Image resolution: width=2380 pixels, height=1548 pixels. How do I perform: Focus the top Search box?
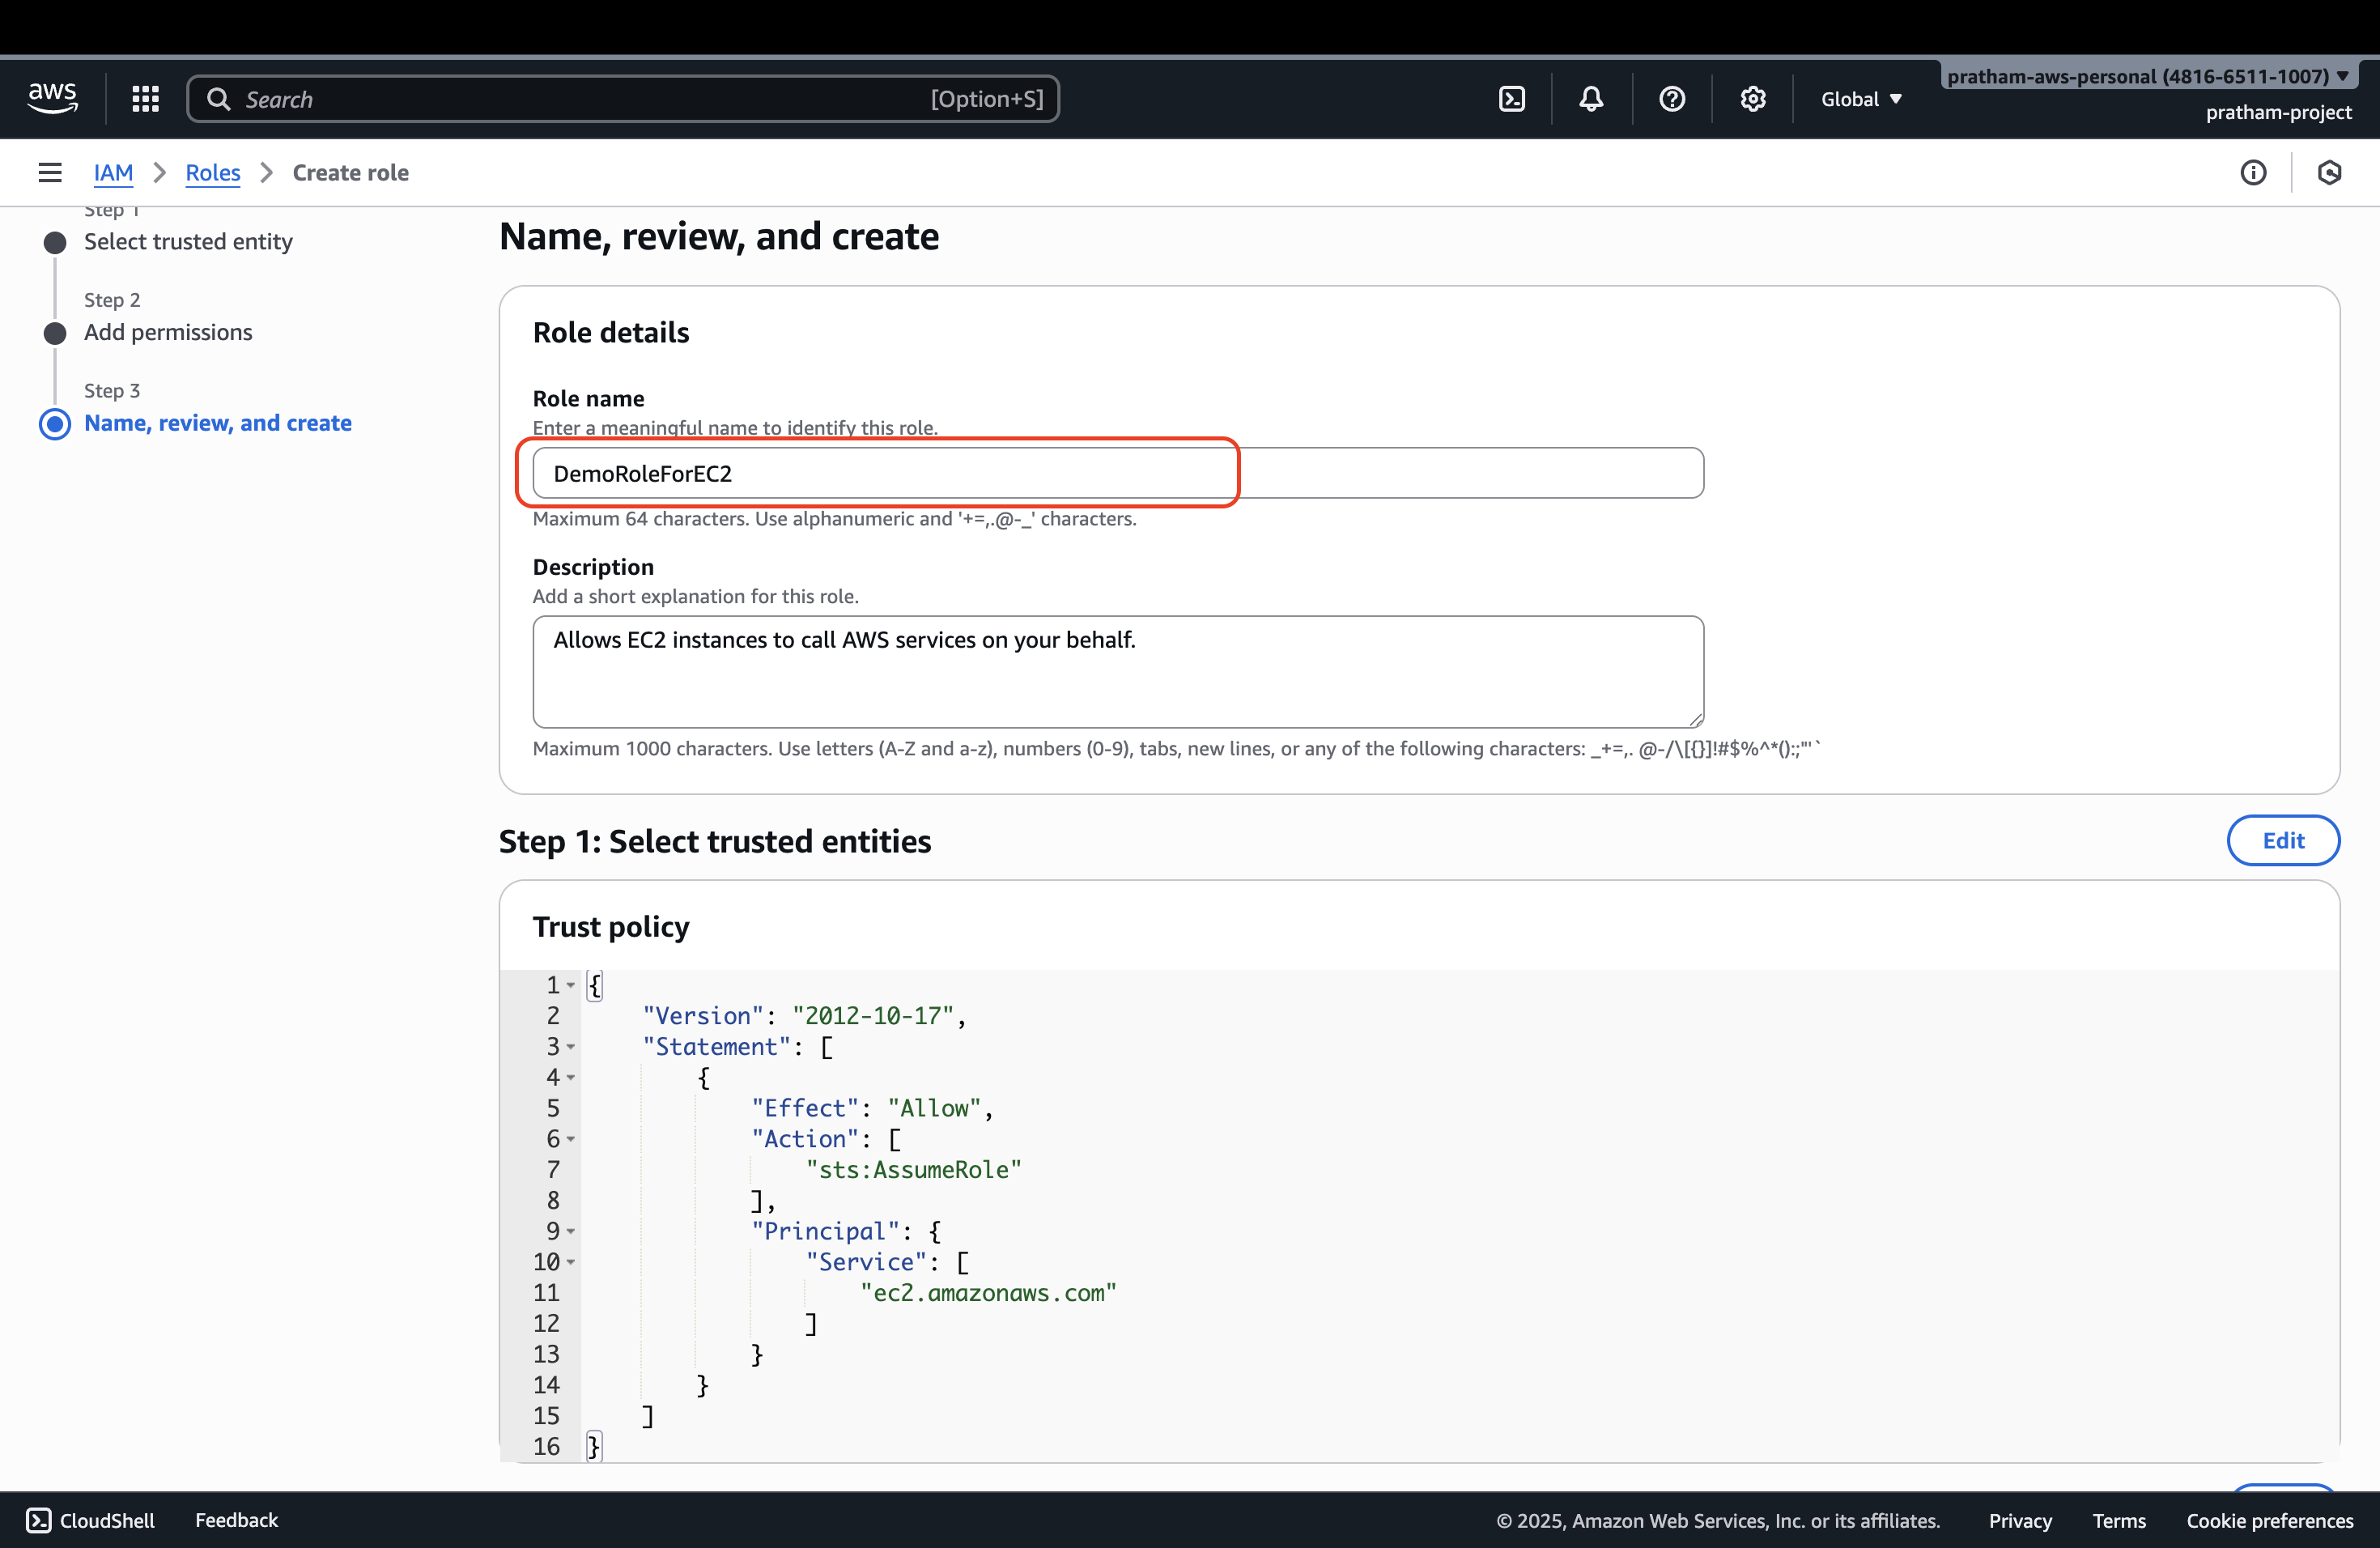(x=623, y=99)
